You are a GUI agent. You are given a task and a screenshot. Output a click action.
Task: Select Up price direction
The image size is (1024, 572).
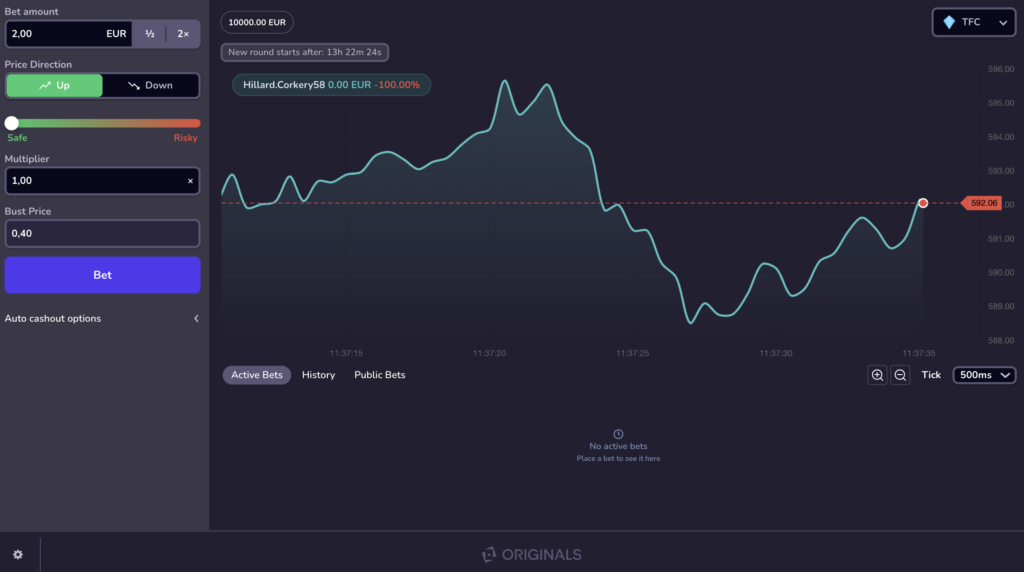pos(54,85)
